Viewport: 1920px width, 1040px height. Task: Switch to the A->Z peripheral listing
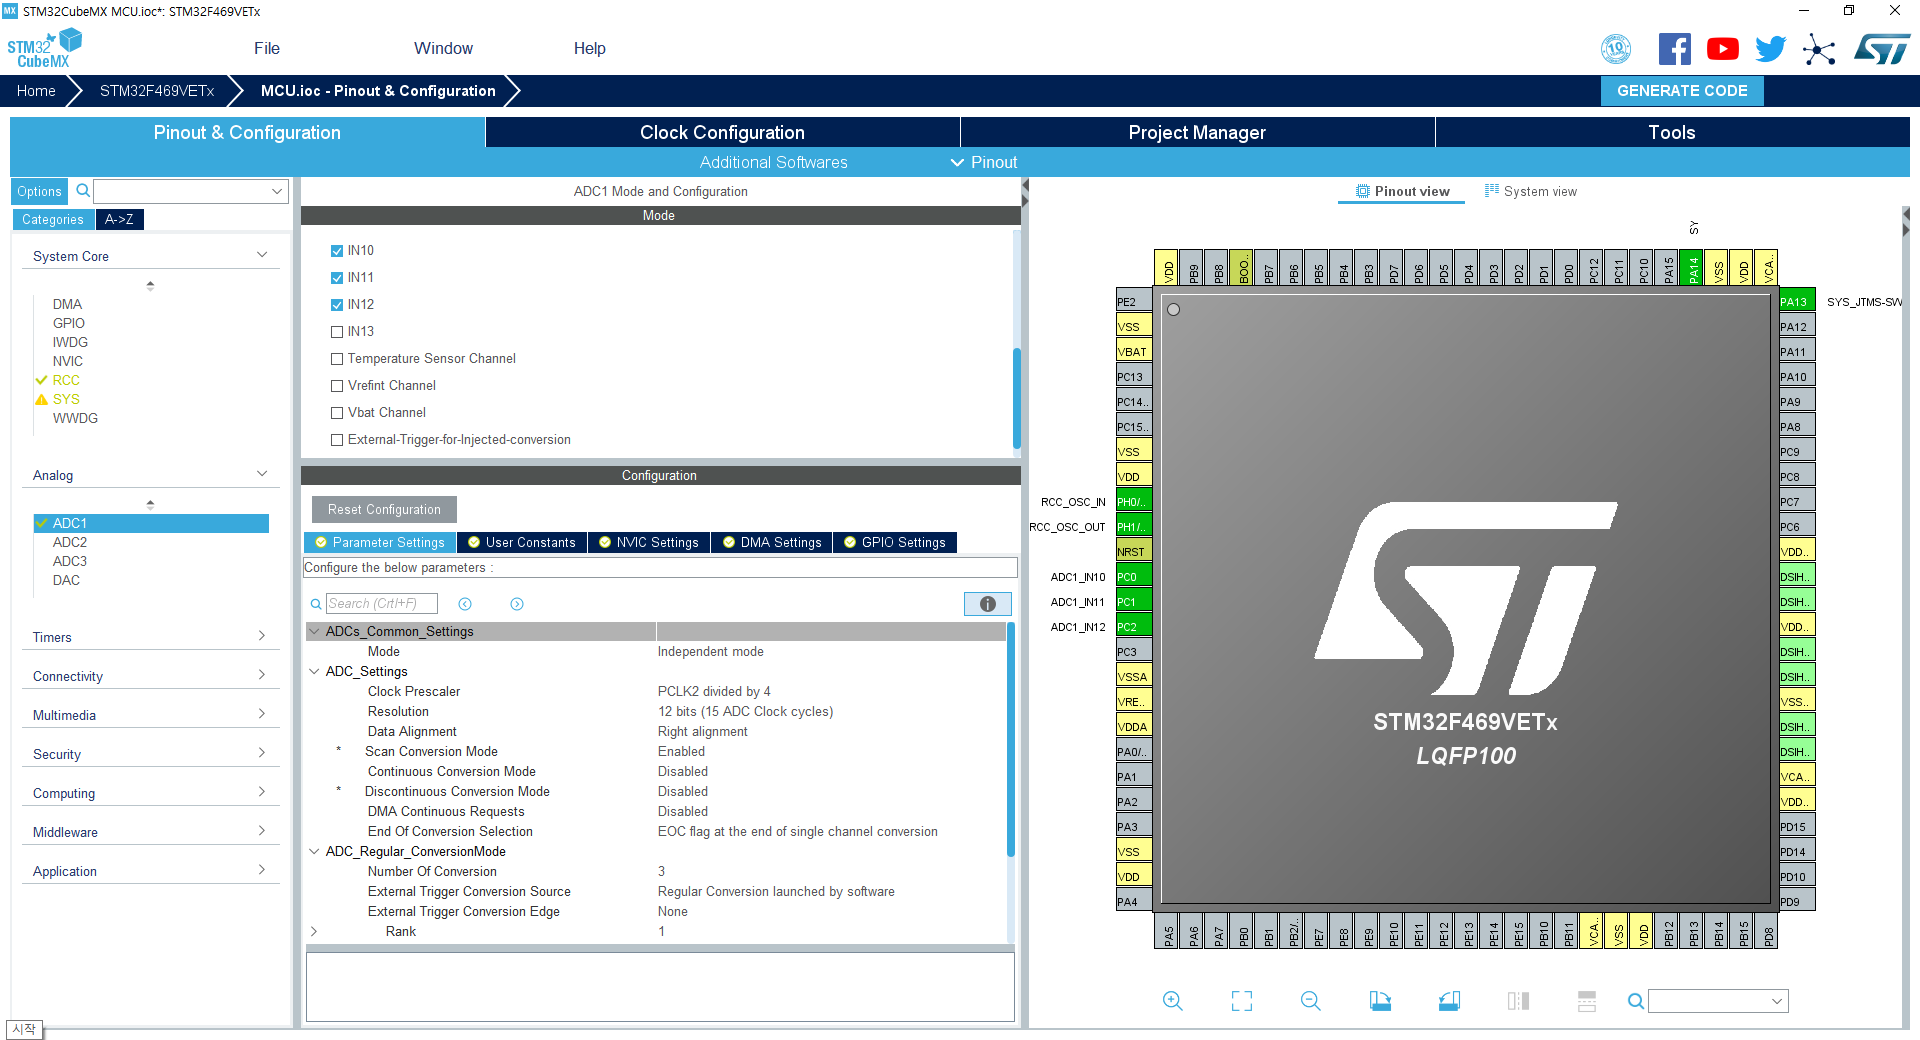[119, 219]
